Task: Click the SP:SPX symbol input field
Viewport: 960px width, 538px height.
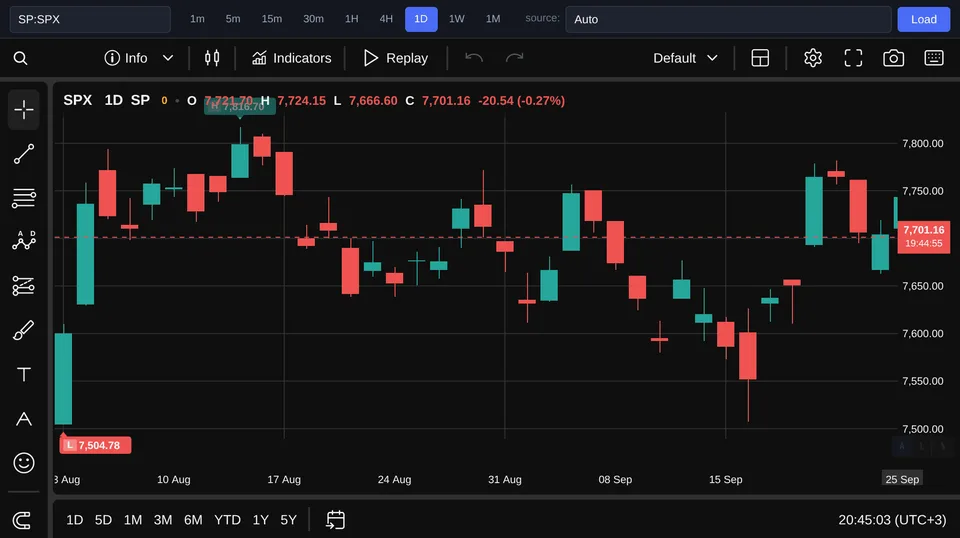Action: [x=90, y=19]
